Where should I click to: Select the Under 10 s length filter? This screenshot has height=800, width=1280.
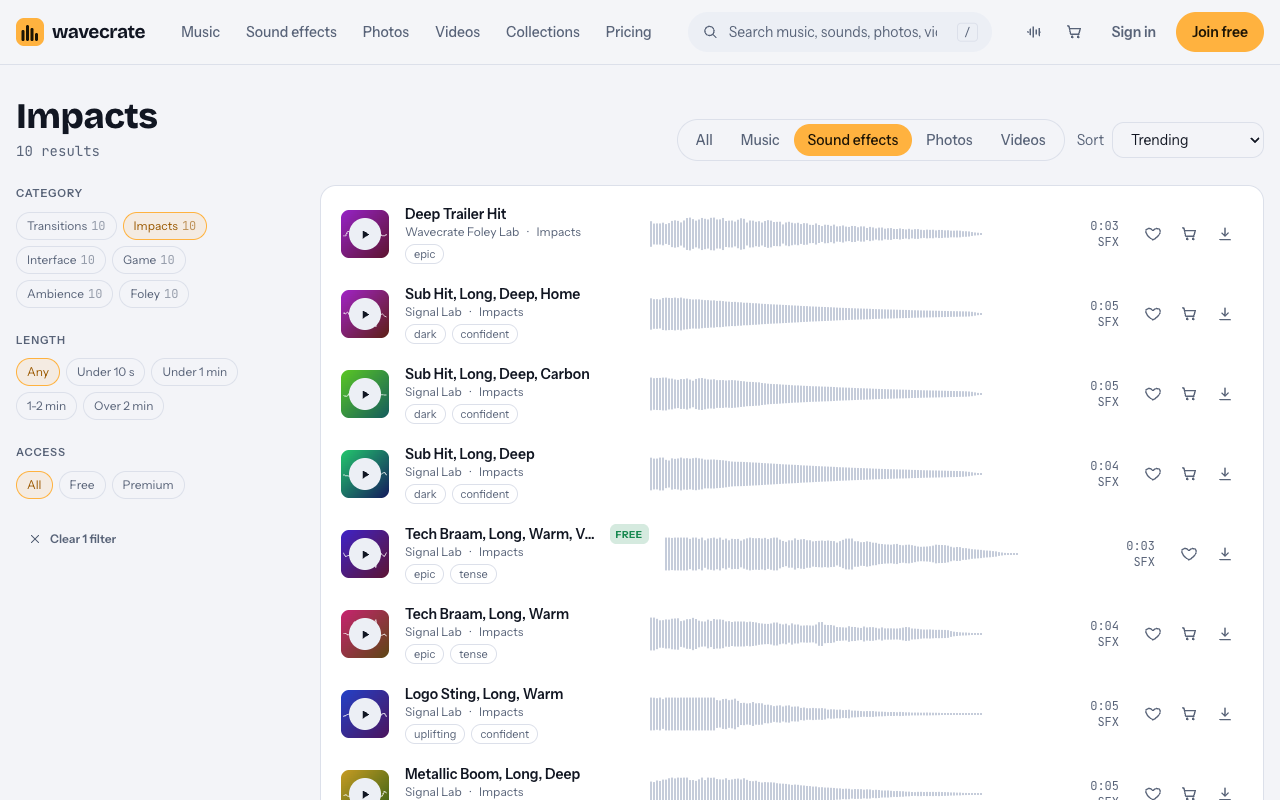click(105, 372)
